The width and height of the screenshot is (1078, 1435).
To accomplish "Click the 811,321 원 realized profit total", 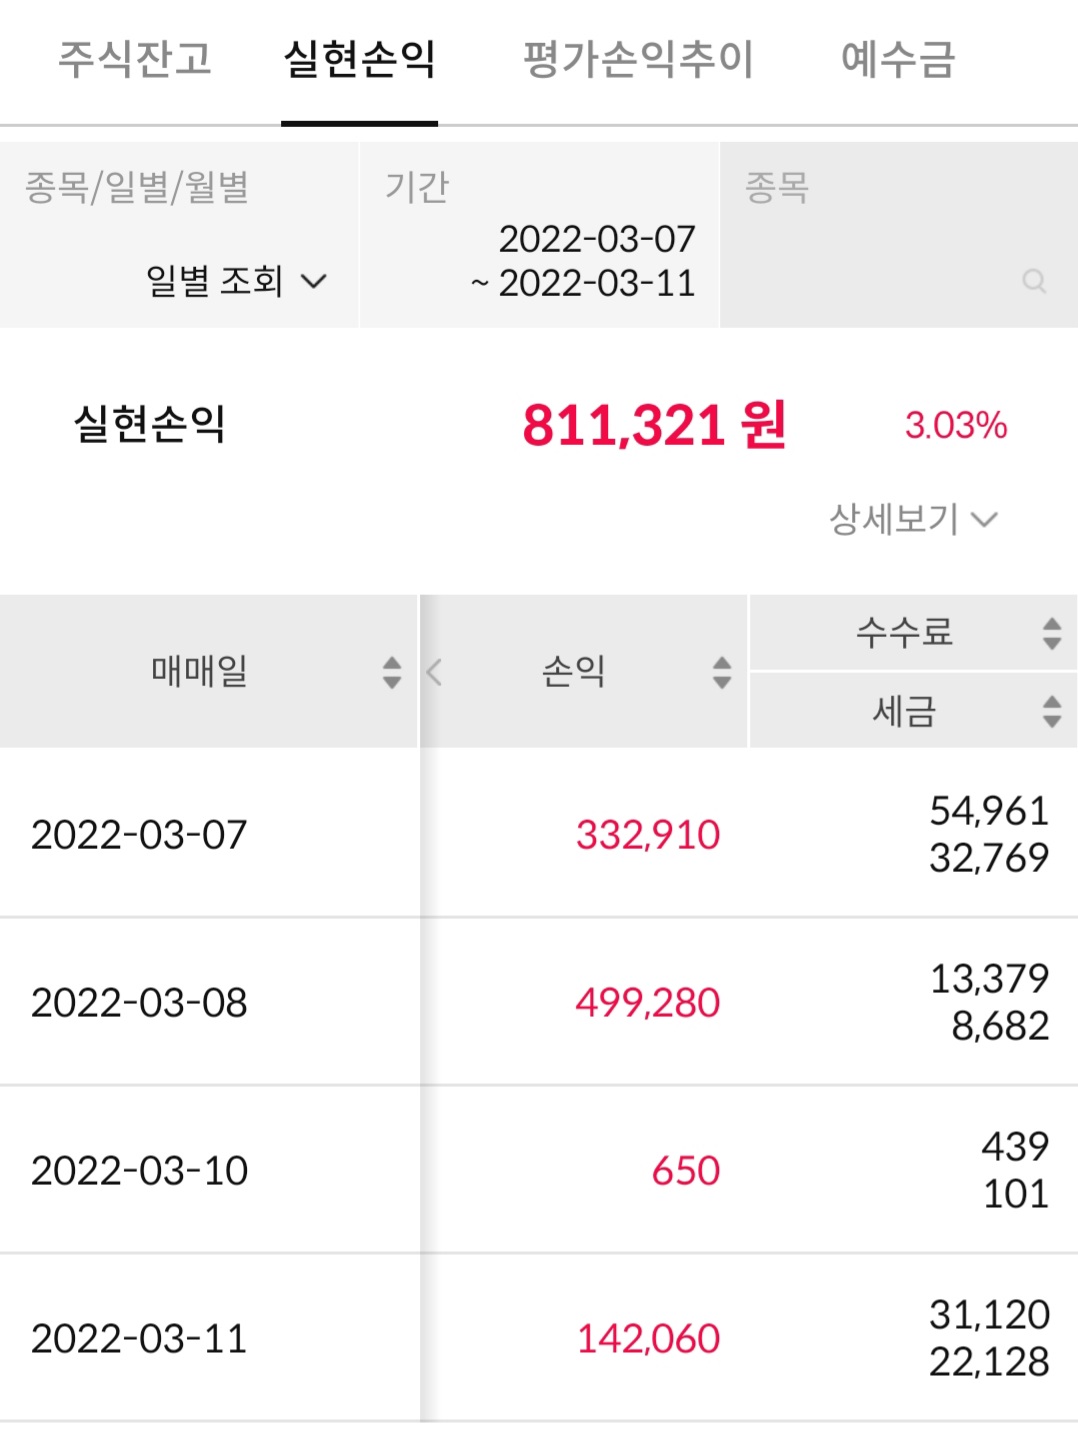I will 654,425.
